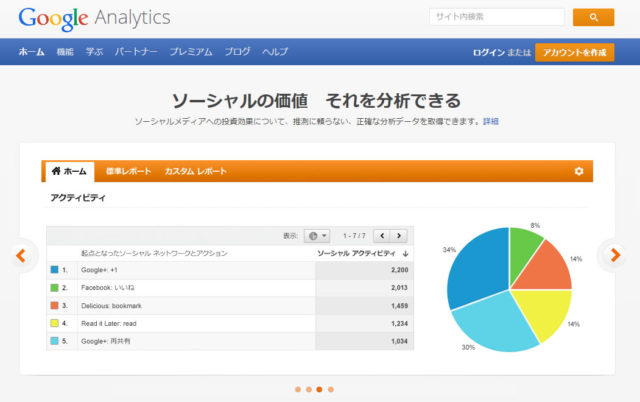
Task: Open ブログ in the navigation bar
Action: [x=238, y=52]
